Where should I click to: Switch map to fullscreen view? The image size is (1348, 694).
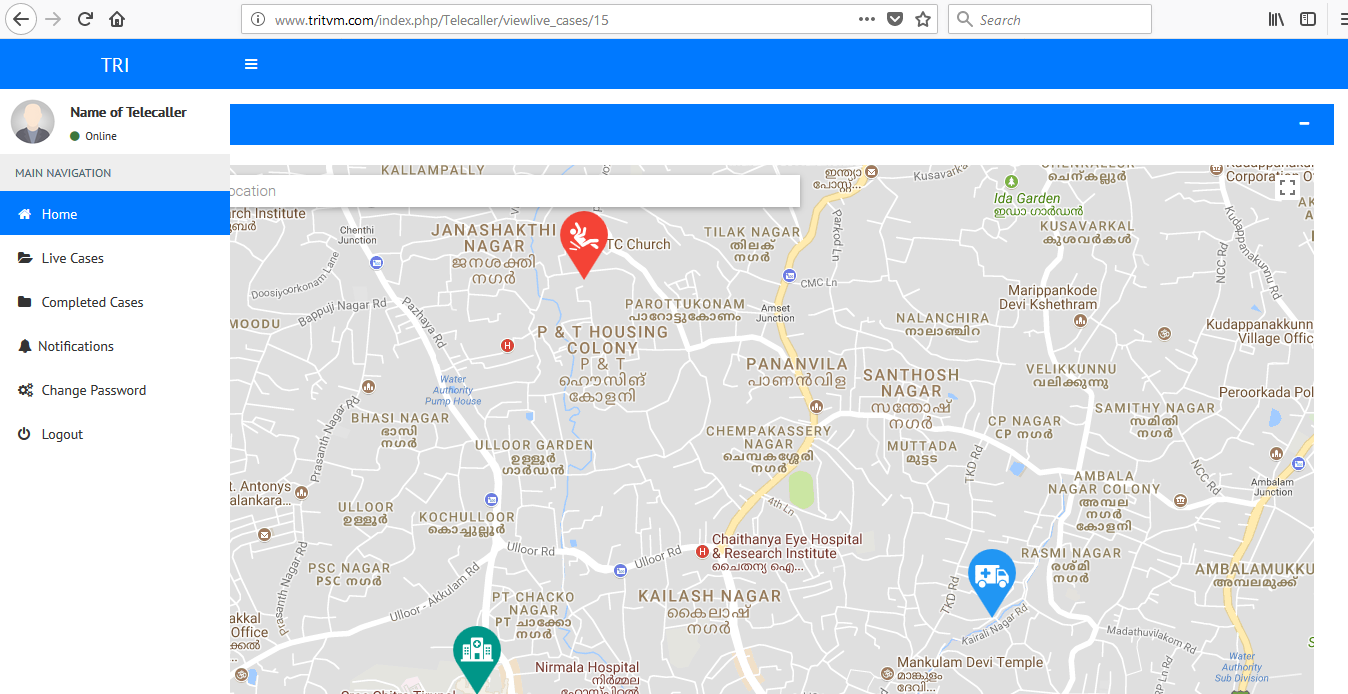1287,186
